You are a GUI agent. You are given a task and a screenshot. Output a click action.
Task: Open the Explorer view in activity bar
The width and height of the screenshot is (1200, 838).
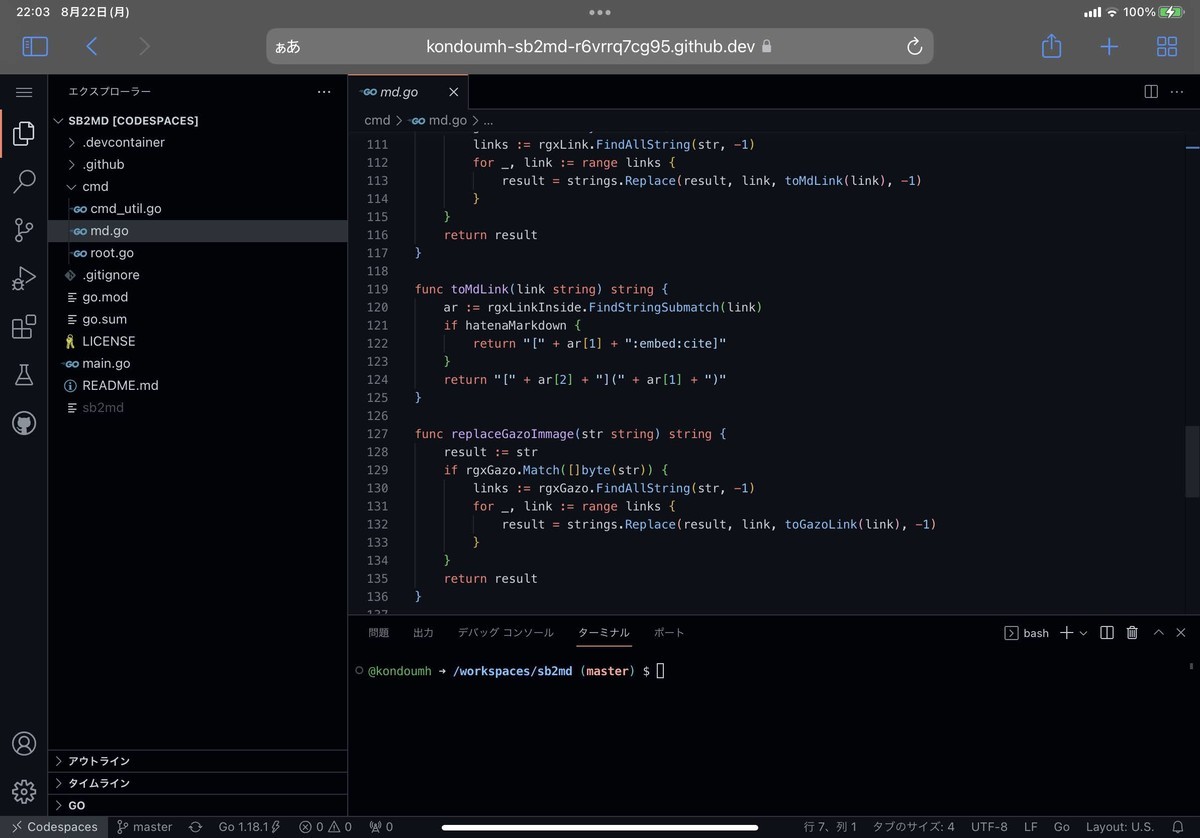[24, 134]
